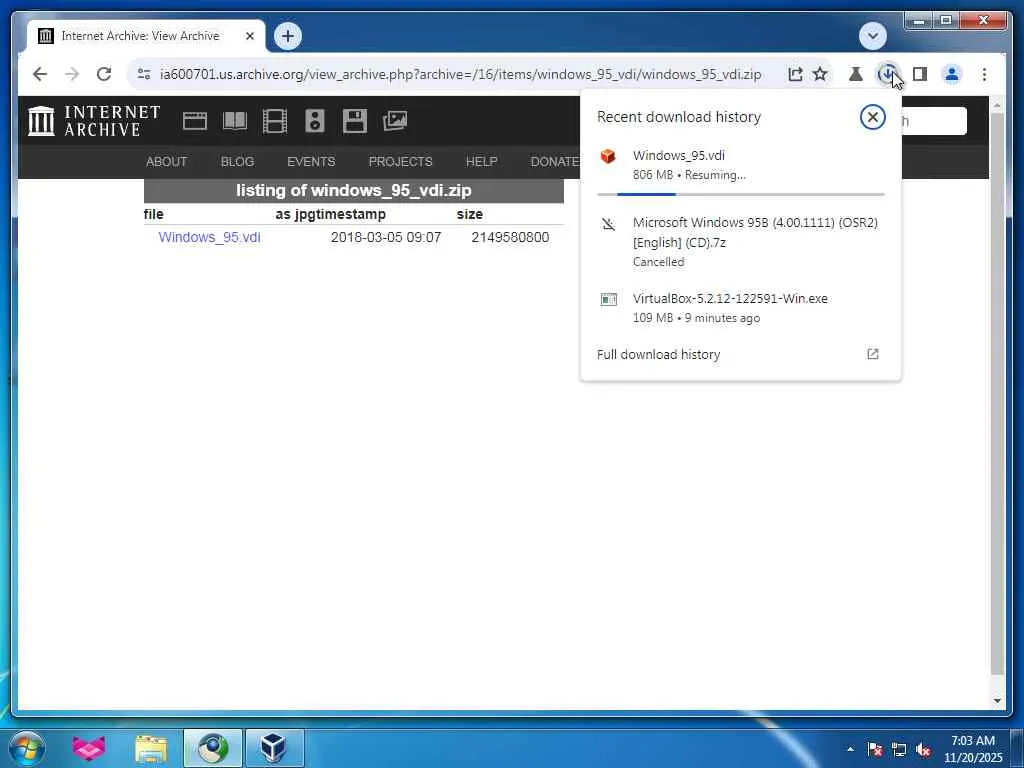The width and height of the screenshot is (1024, 768).
Task: Click the external-link icon beside Full download history
Action: coord(872,354)
